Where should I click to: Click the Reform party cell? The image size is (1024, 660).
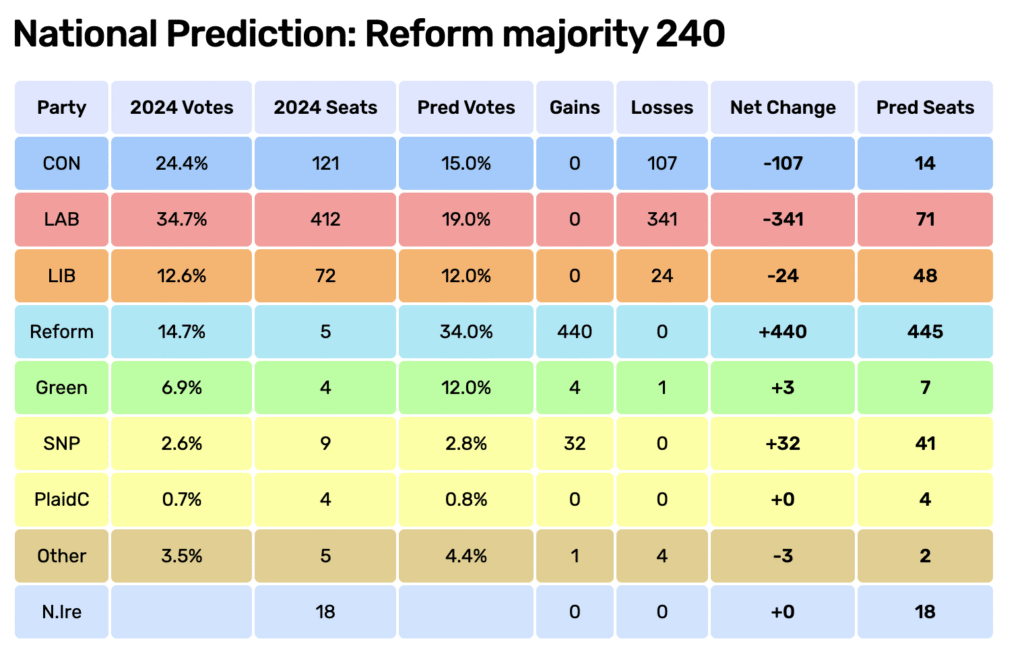(62, 331)
